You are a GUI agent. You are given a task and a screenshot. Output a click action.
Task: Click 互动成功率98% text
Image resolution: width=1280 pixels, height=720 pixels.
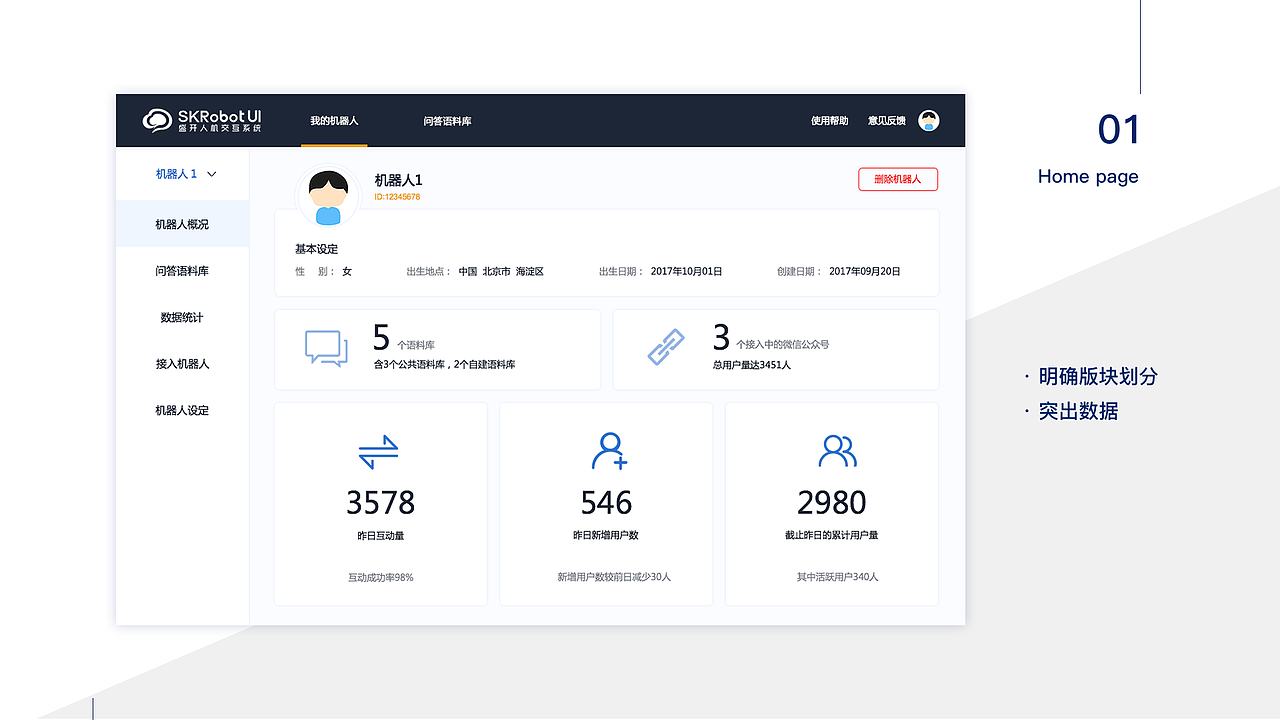380,577
